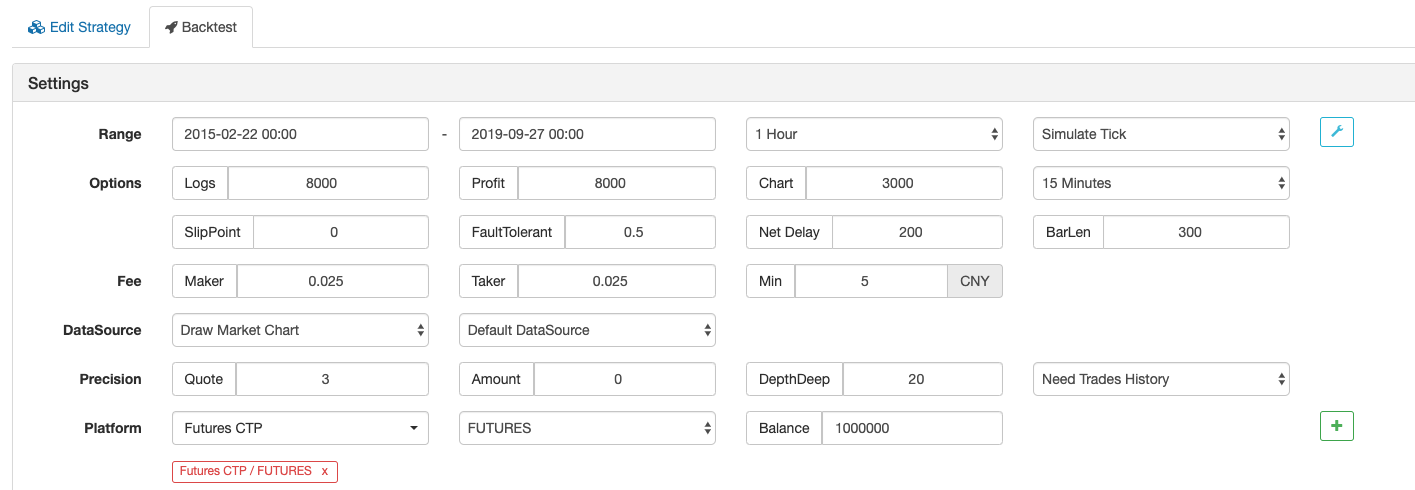Screen dimensions: 1415x490
Task: Expand the FUTURES symbol dropdown
Action: coord(587,428)
